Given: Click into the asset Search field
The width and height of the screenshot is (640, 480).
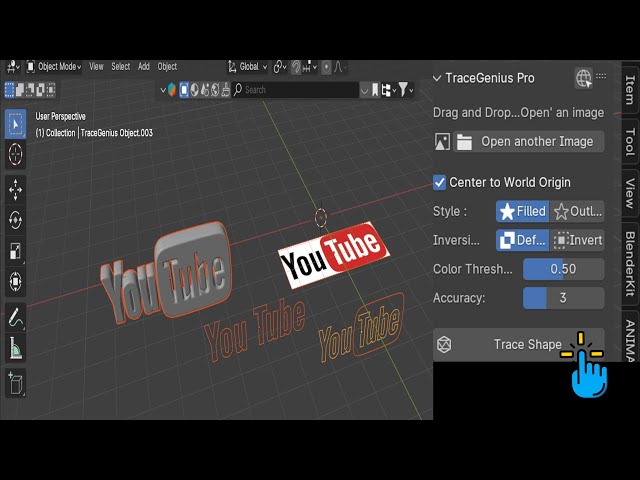Looking at the screenshot, I should tap(296, 90).
